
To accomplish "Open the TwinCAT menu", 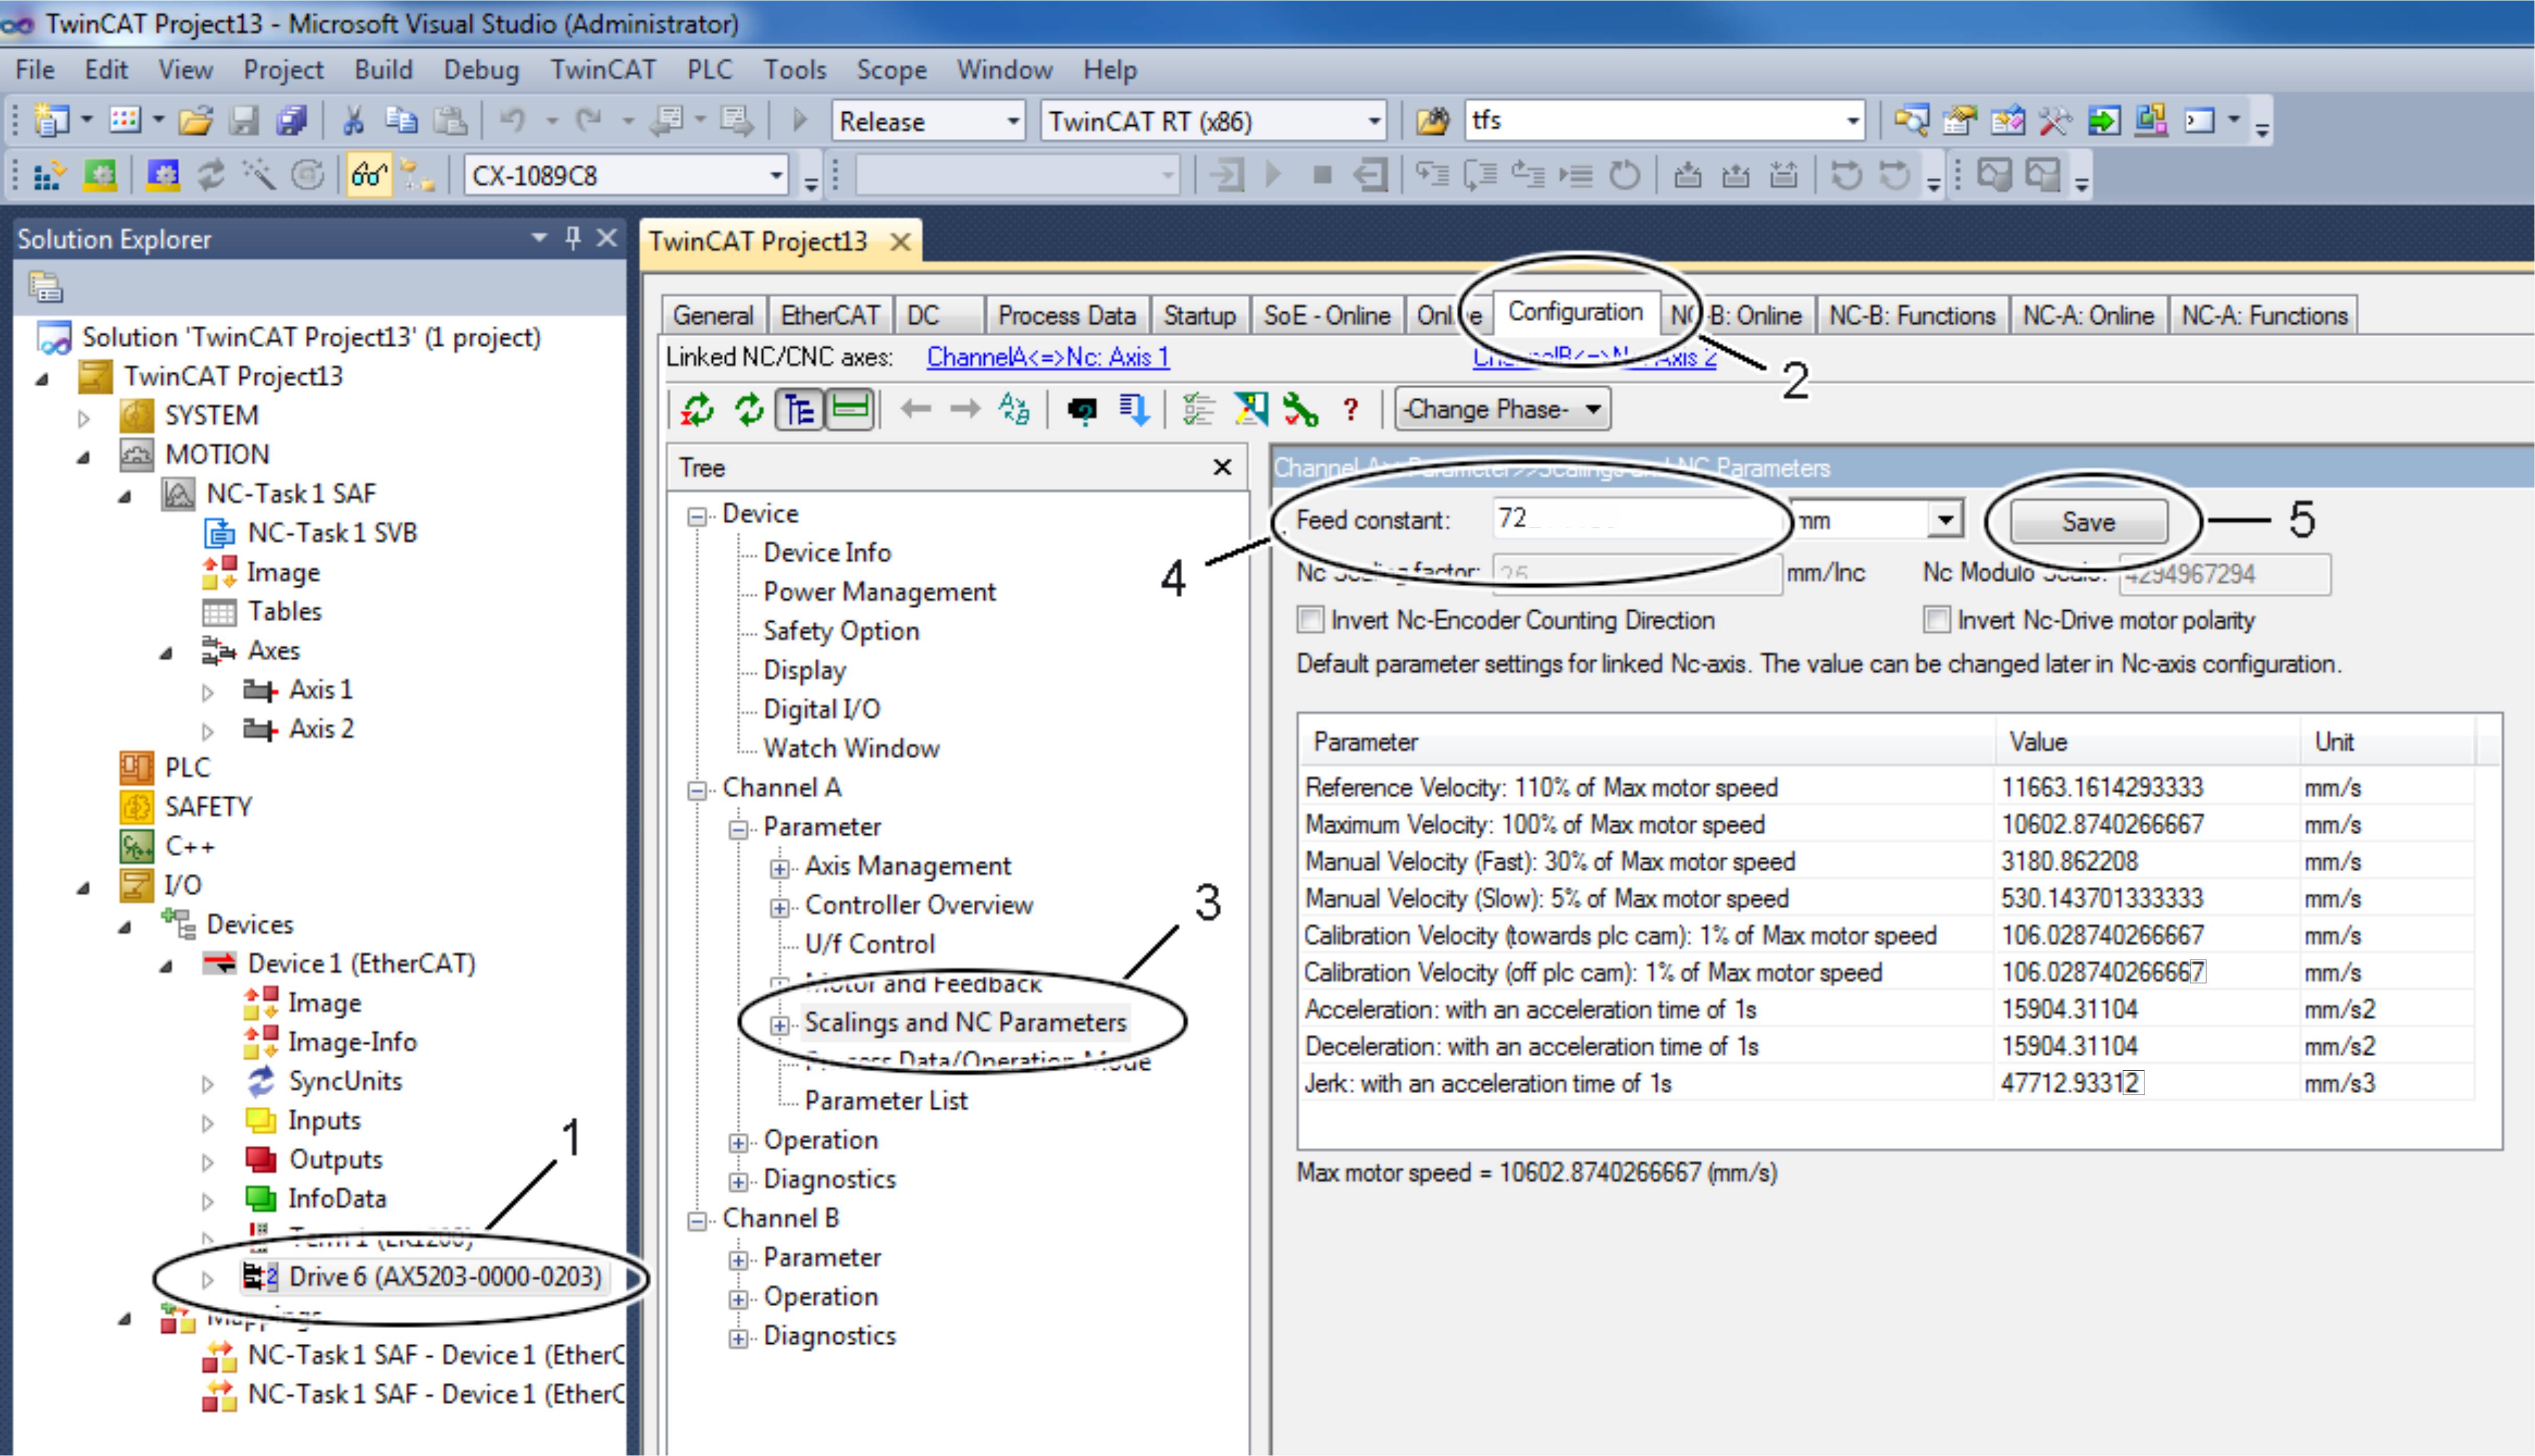I will (603, 70).
